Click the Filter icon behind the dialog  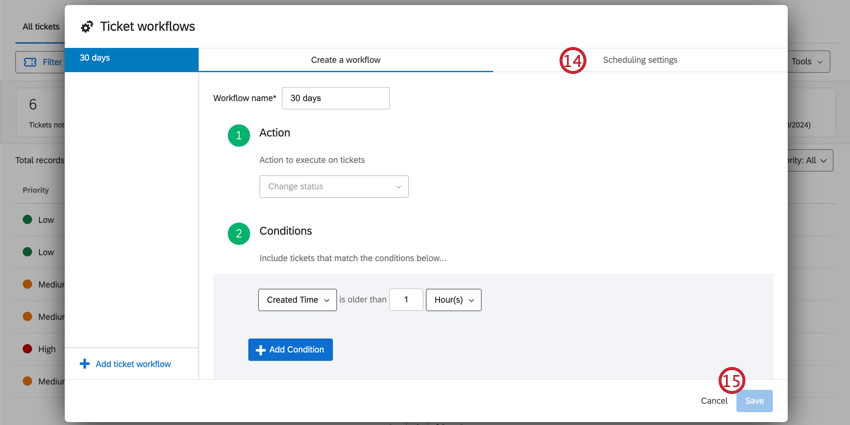click(30, 62)
